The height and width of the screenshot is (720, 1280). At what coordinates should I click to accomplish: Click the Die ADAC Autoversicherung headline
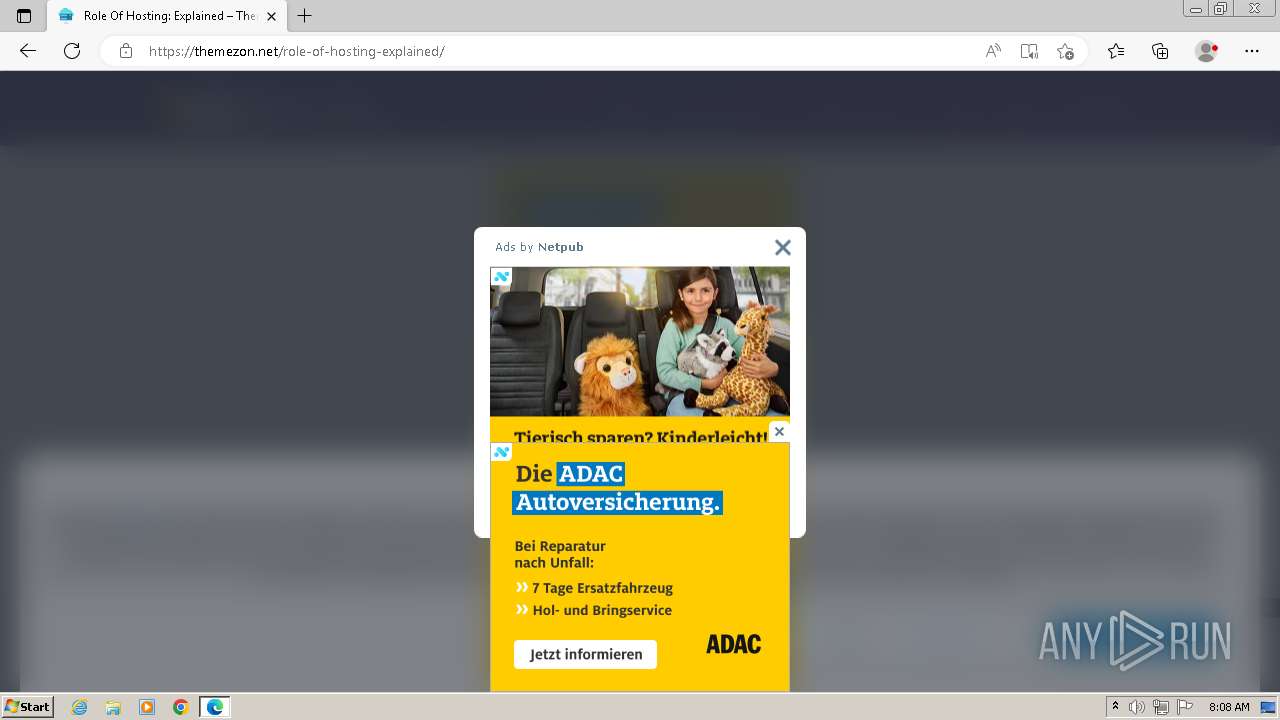pyautogui.click(x=618, y=488)
